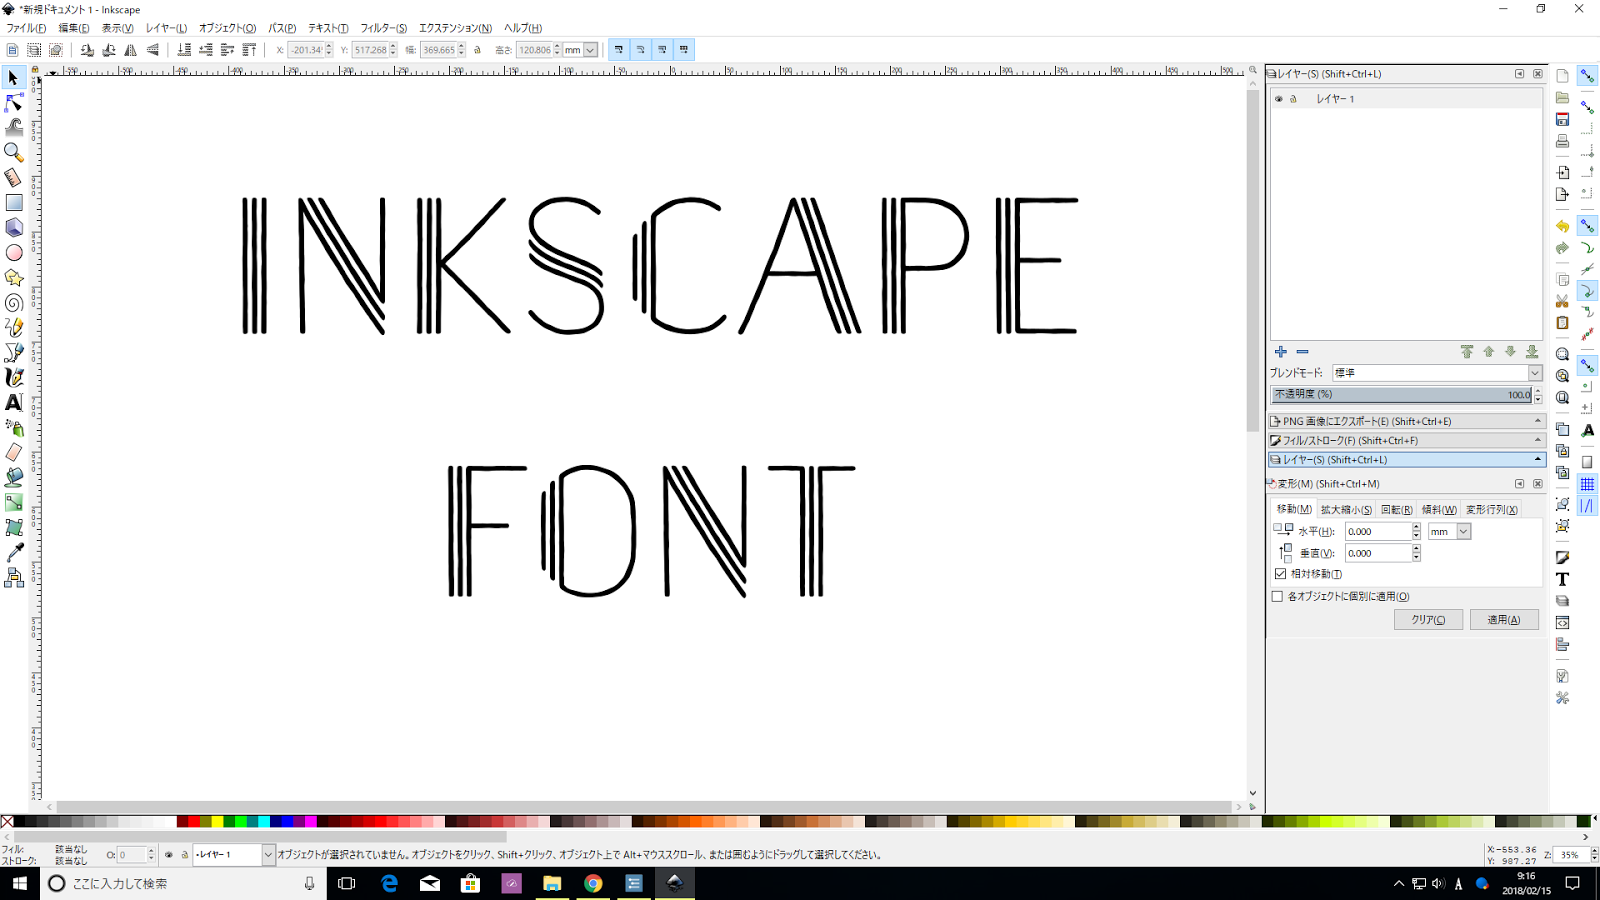Viewport: 1600px width, 900px height.
Task: Toggle current layer lock in status bar
Action: [184, 855]
